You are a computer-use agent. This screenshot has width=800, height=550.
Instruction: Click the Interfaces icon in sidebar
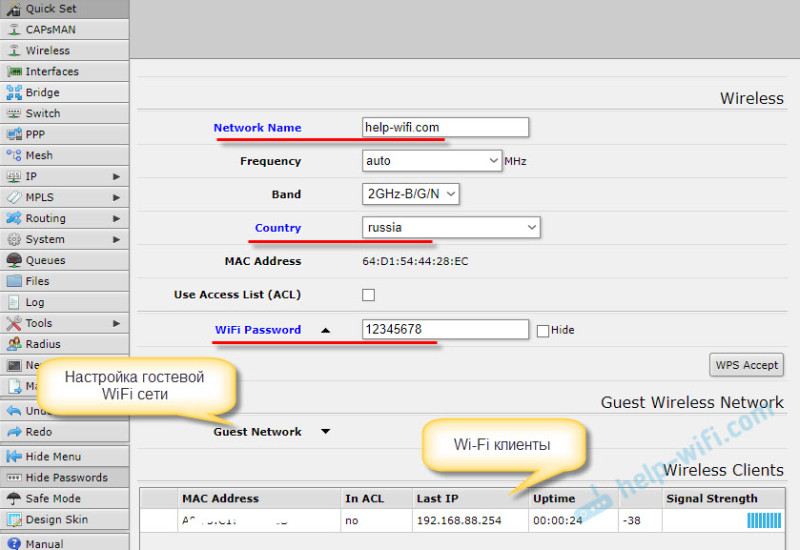[x=14, y=71]
